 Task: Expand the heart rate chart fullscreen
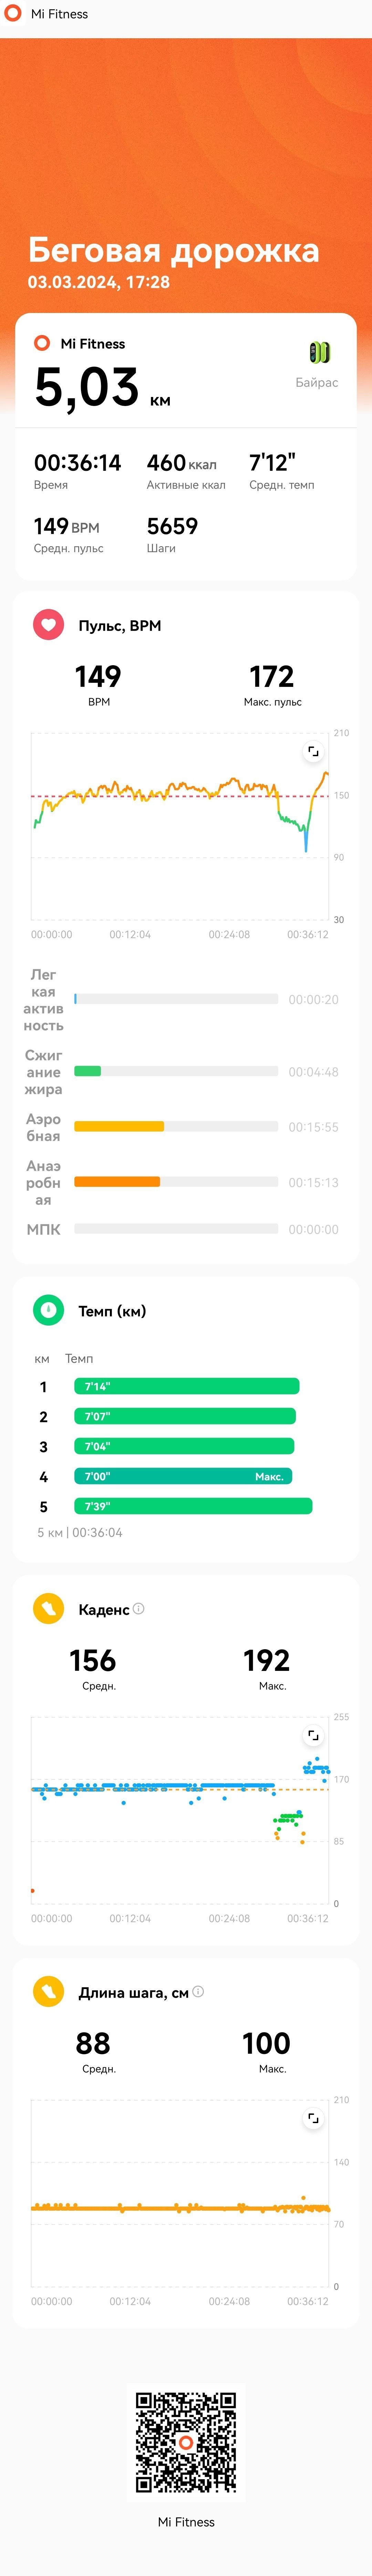[313, 751]
